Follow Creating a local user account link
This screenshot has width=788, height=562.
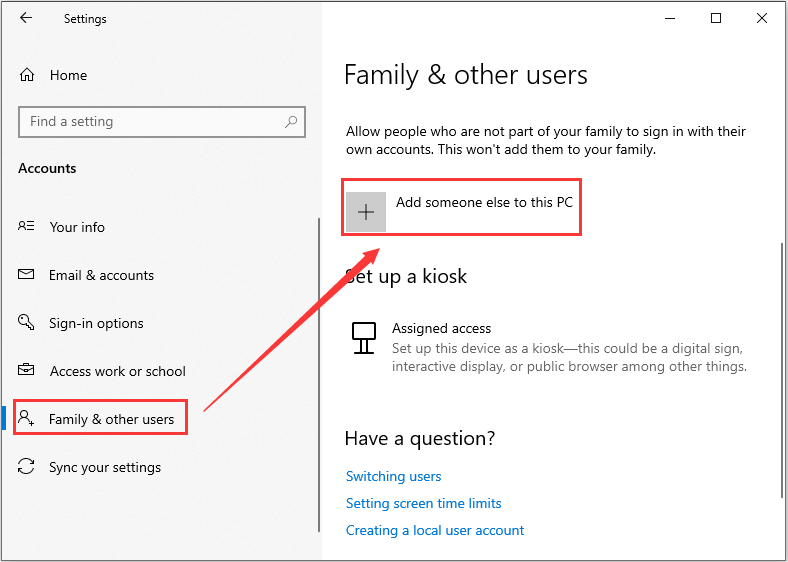pyautogui.click(x=435, y=530)
